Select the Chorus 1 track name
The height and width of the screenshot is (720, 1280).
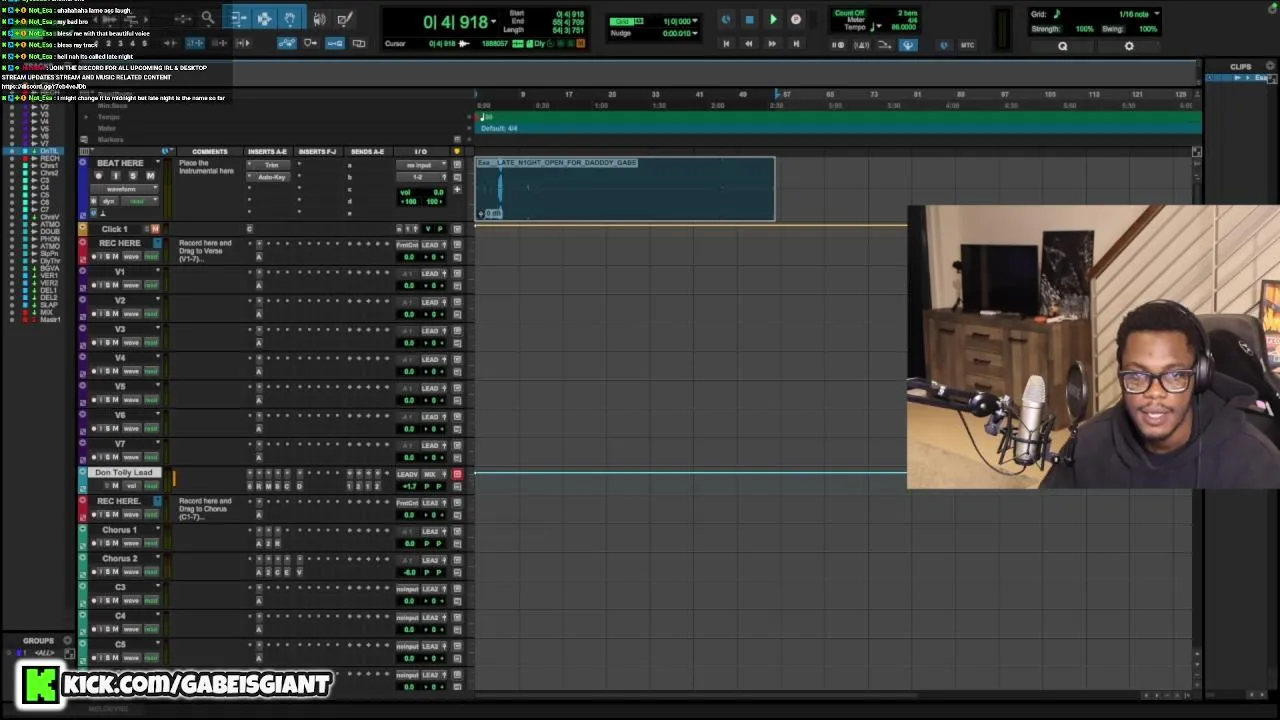tap(119, 530)
